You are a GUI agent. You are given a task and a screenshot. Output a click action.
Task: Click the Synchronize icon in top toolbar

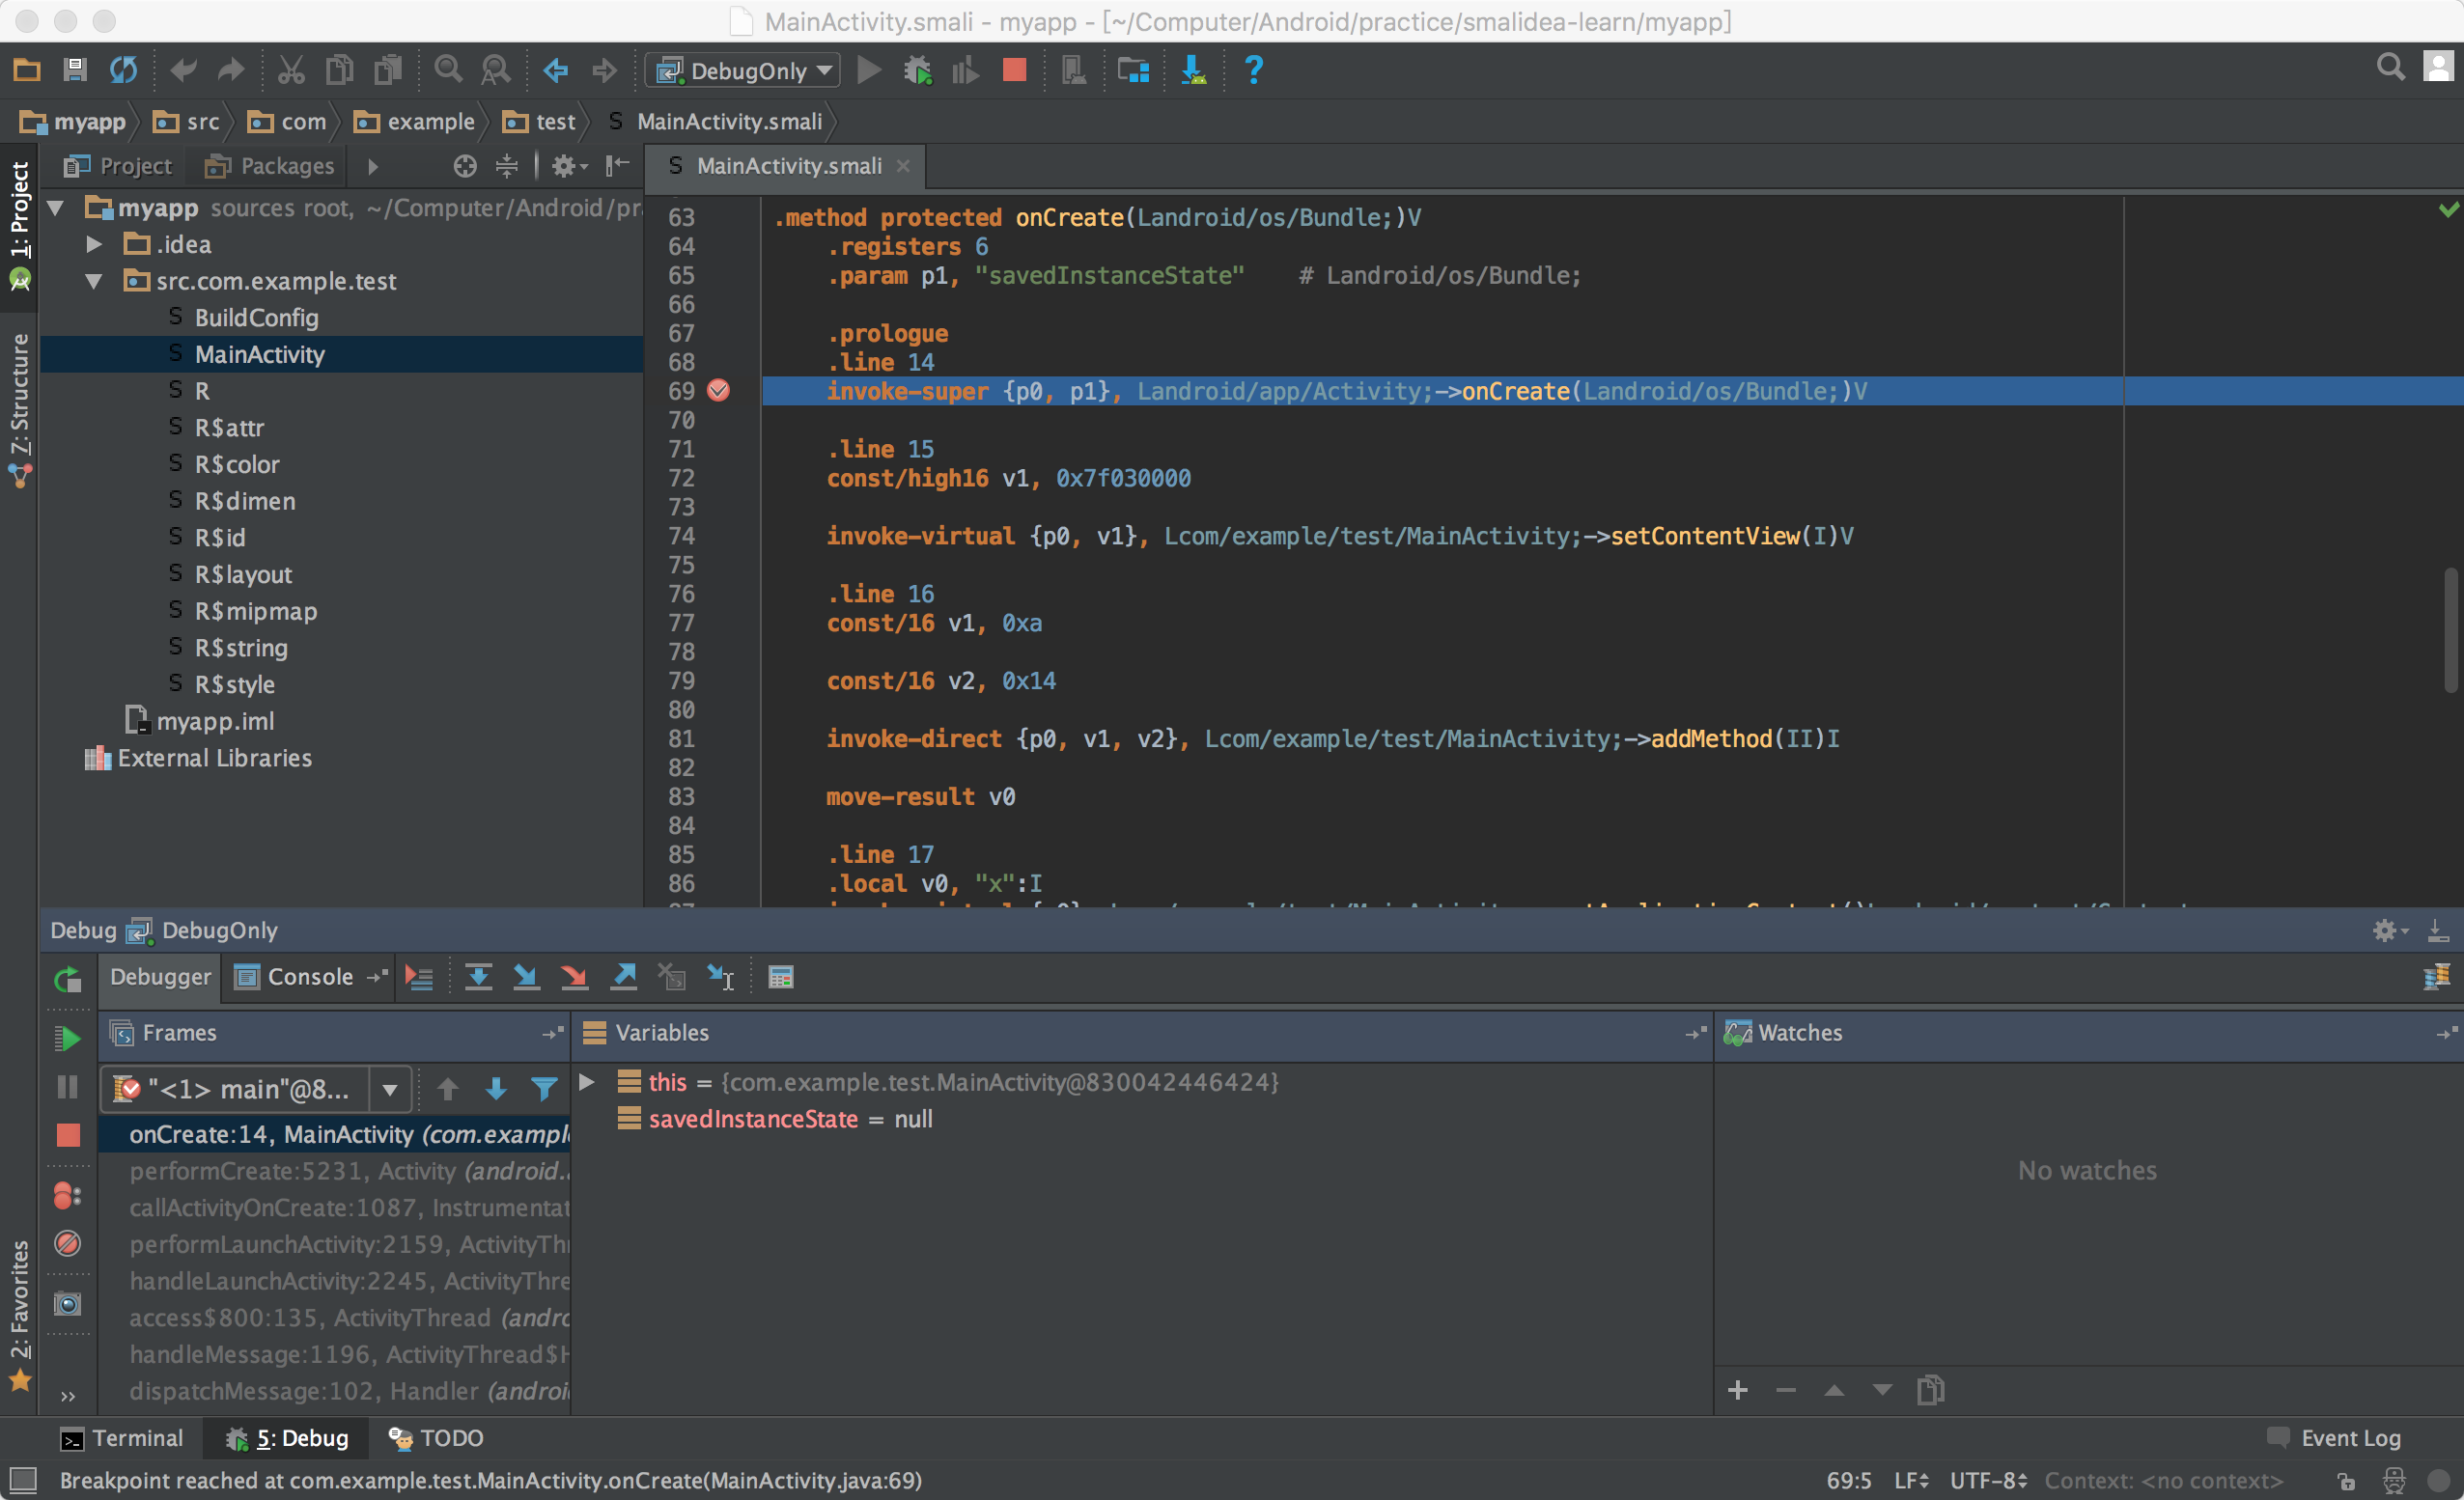123,70
